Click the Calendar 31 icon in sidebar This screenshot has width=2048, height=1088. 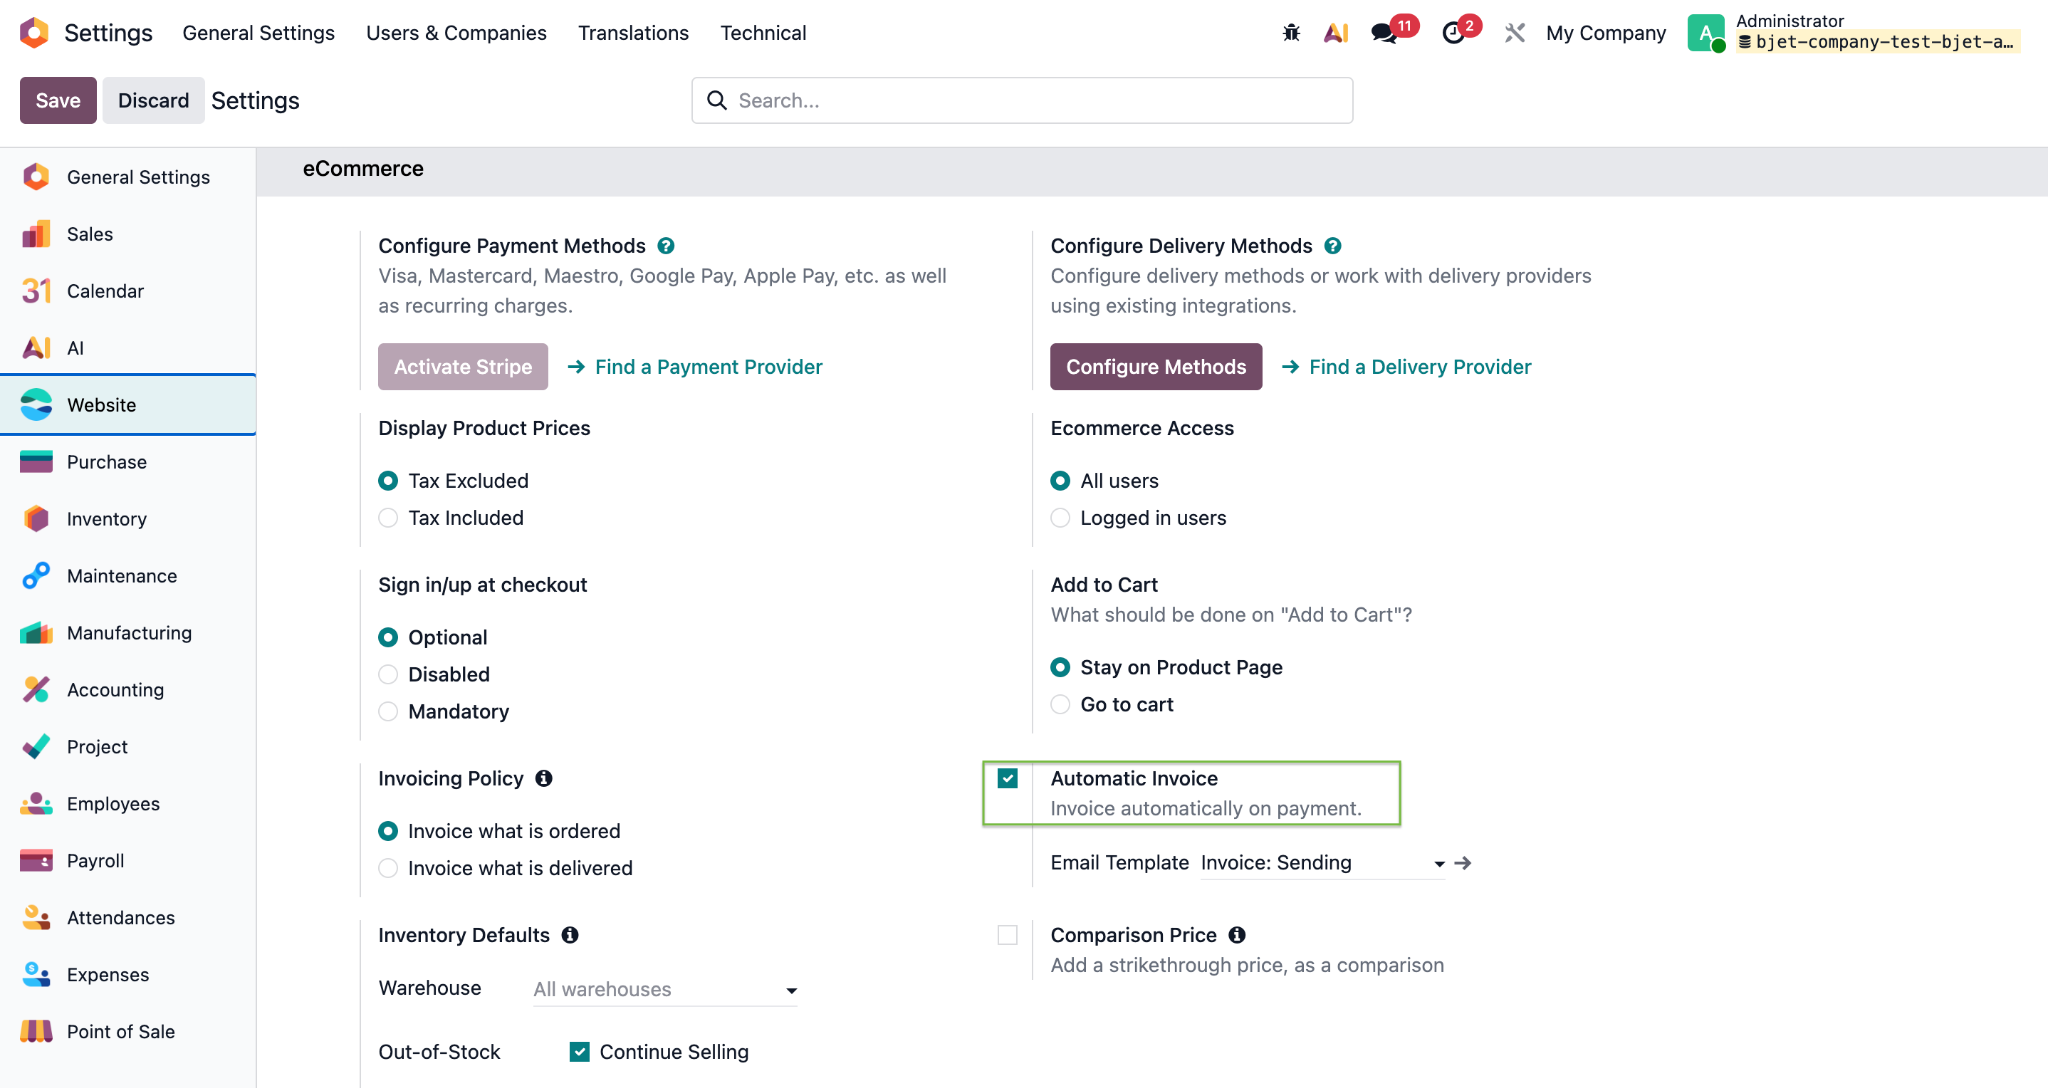coord(36,291)
